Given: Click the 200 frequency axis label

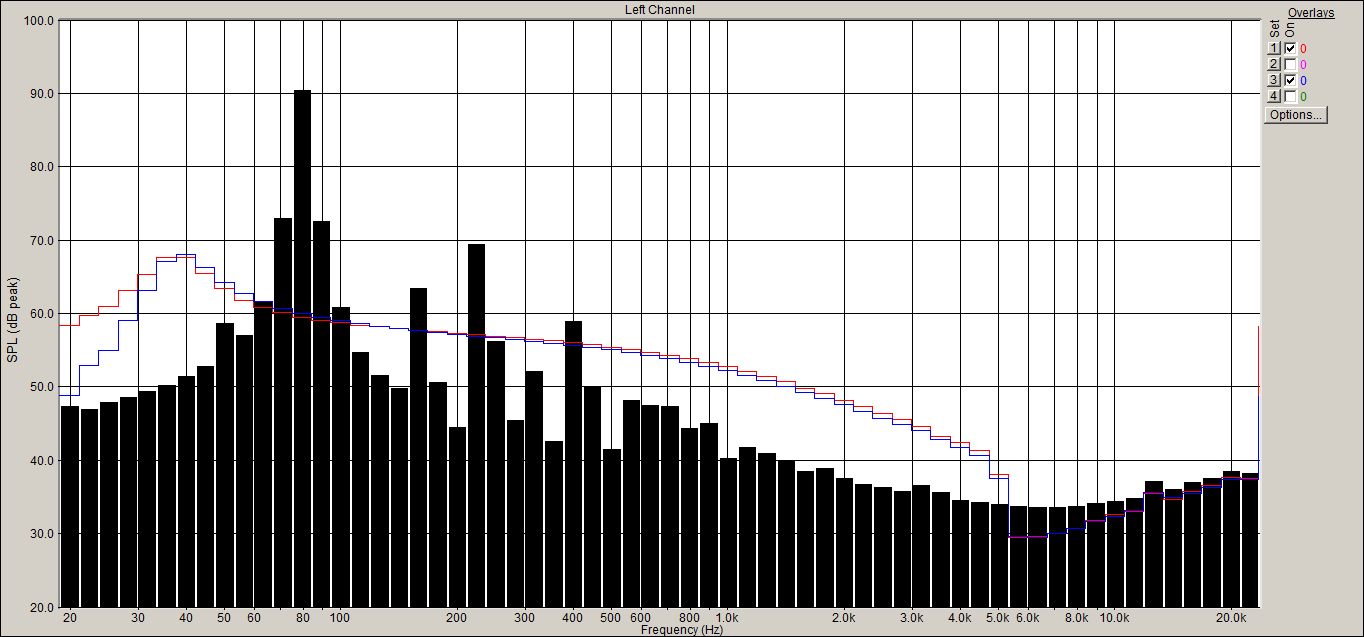Looking at the screenshot, I should click(x=457, y=618).
